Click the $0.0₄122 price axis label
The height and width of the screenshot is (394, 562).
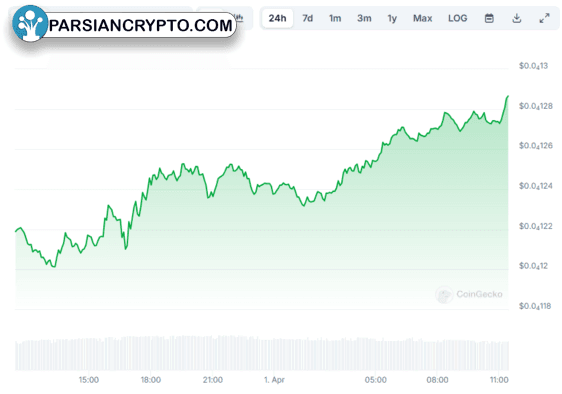[535, 226]
